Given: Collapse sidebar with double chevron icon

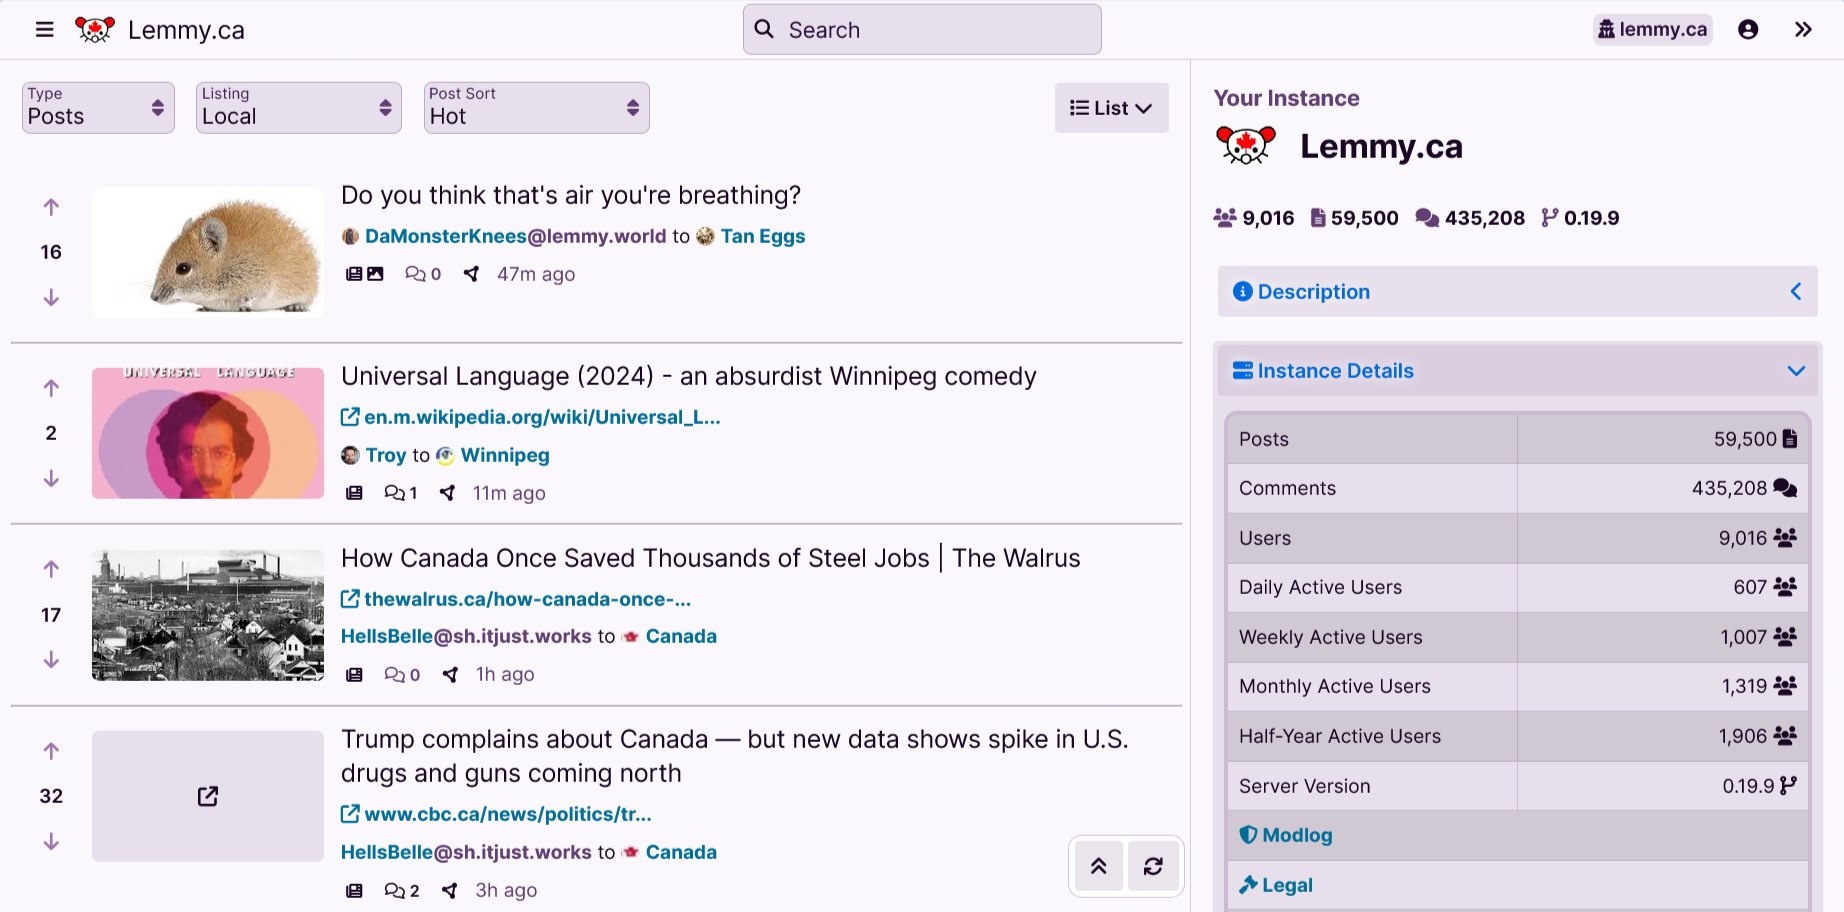Looking at the screenshot, I should point(1803,30).
